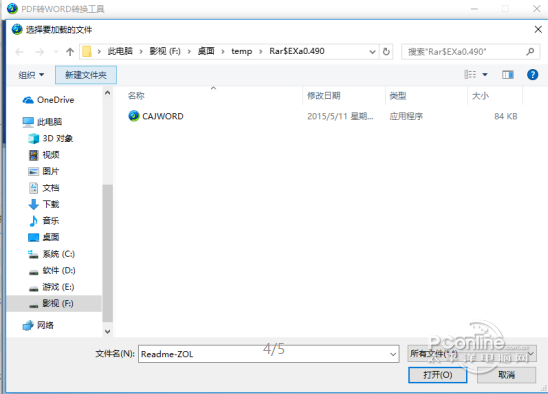Click 此电脑 in the address path

(120, 51)
